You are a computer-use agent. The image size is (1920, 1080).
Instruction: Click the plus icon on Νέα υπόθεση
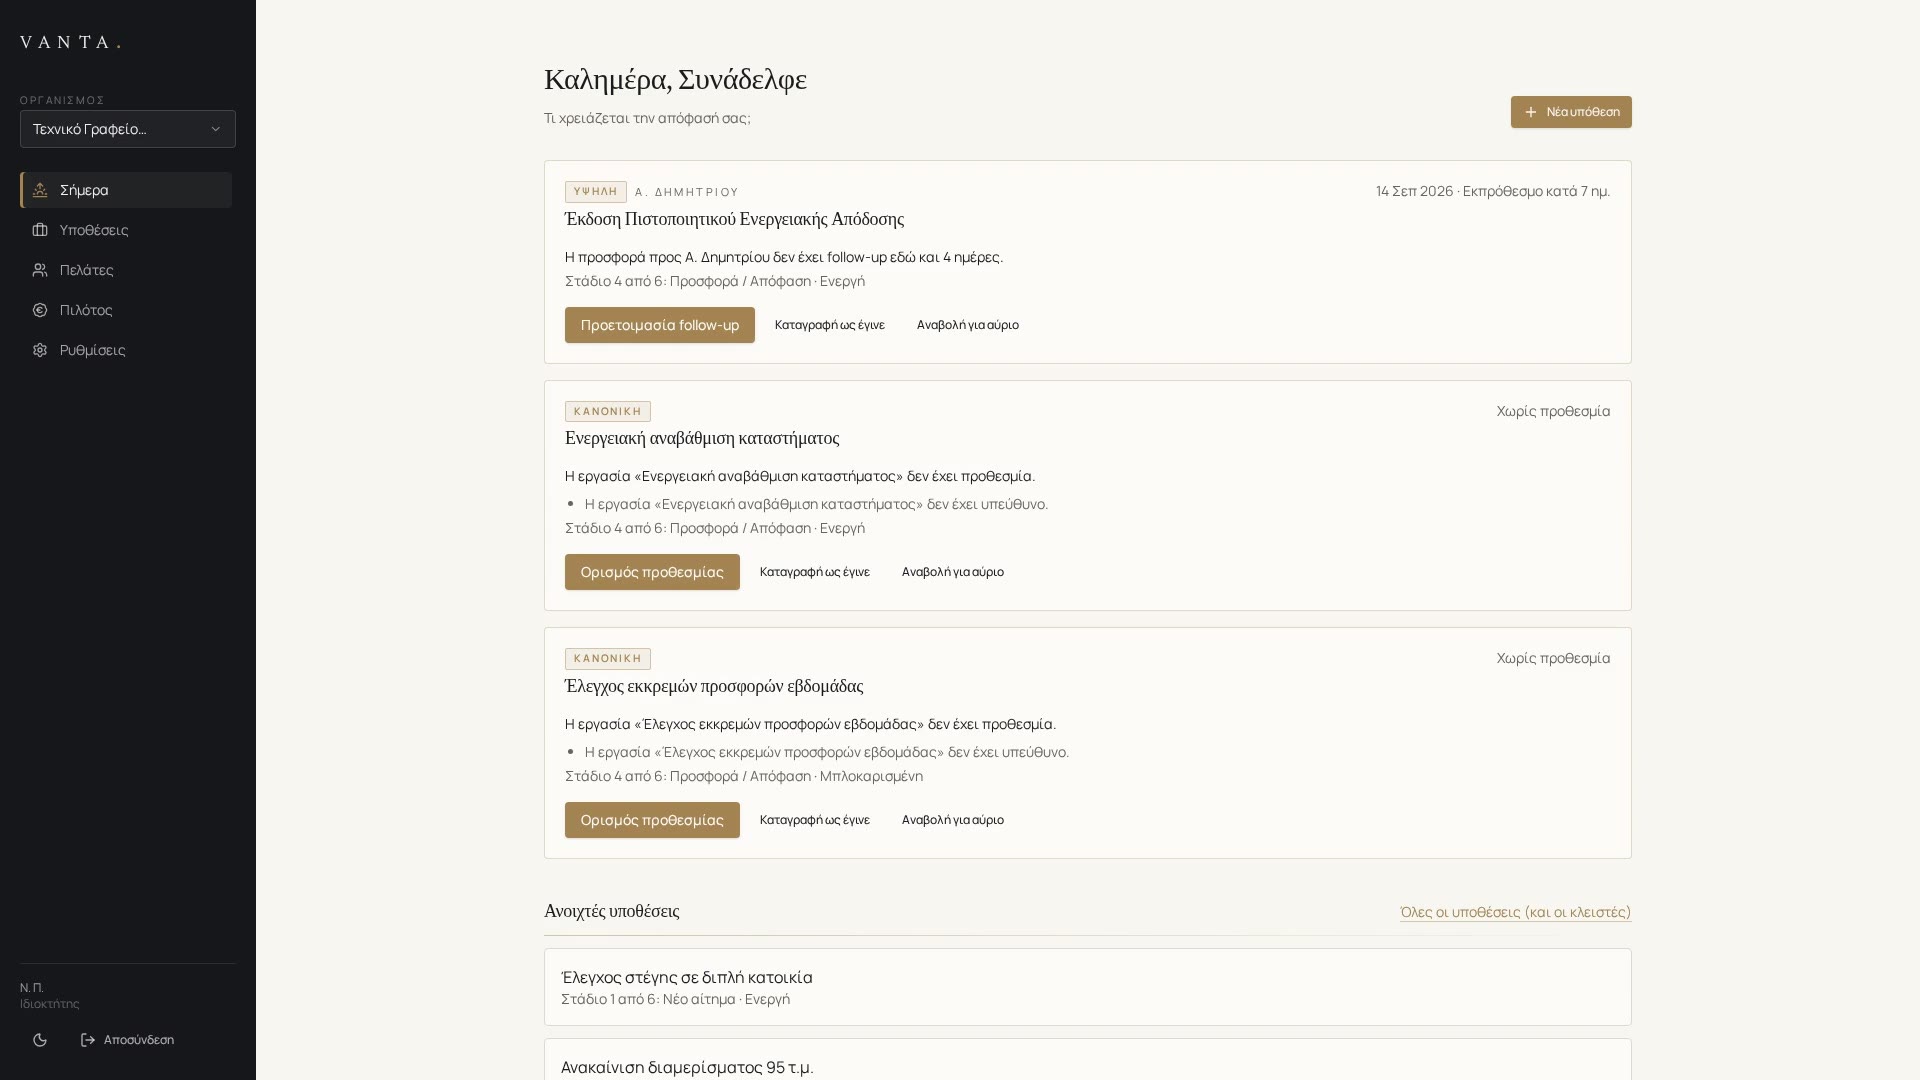pyautogui.click(x=1530, y=112)
